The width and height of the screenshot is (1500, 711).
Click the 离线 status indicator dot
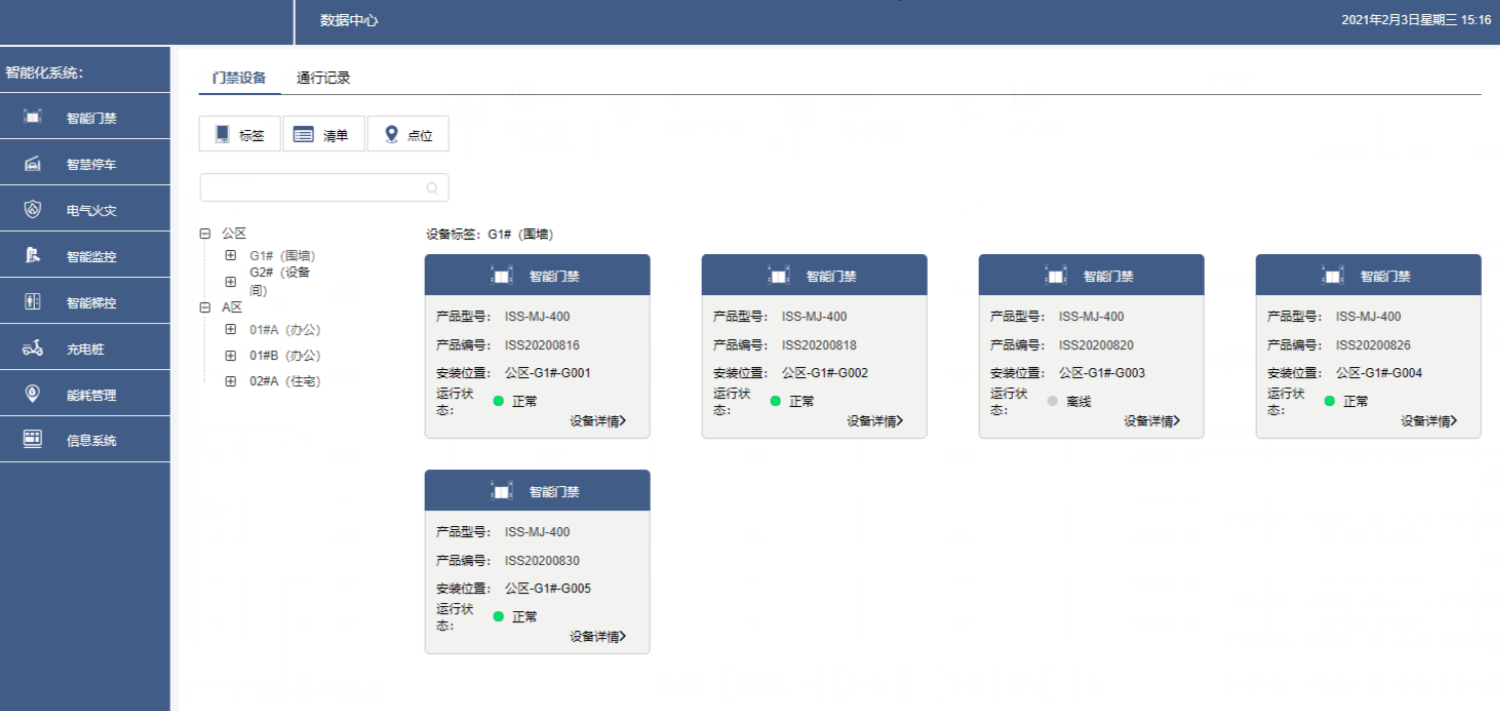1052,401
